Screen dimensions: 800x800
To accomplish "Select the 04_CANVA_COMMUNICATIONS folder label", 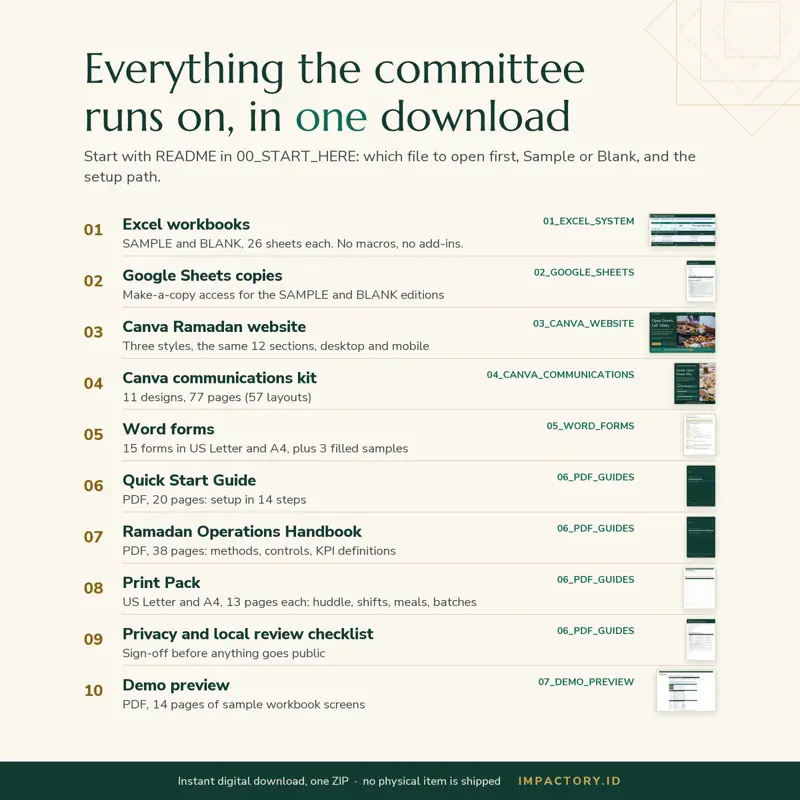I will [x=560, y=374].
